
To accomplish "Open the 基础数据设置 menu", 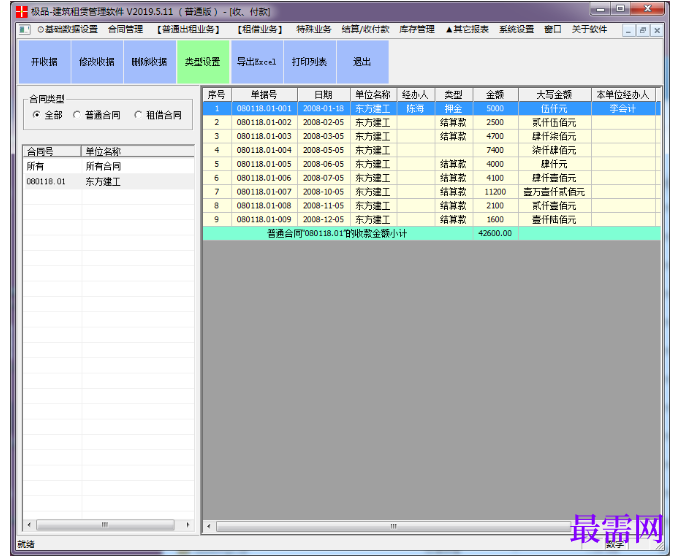I will coord(68,30).
